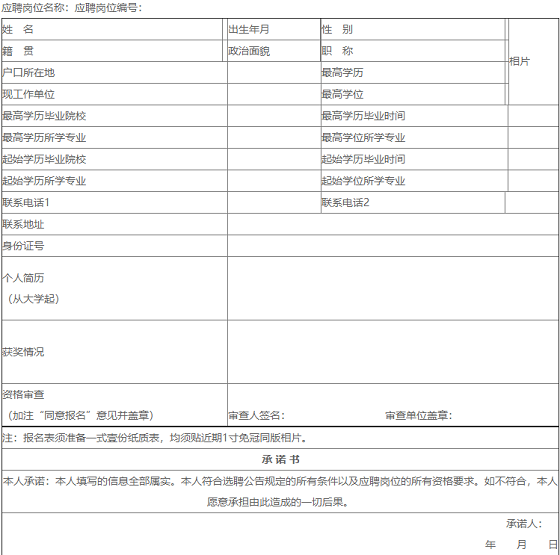Click the 姓名 name cell

tap(112, 29)
